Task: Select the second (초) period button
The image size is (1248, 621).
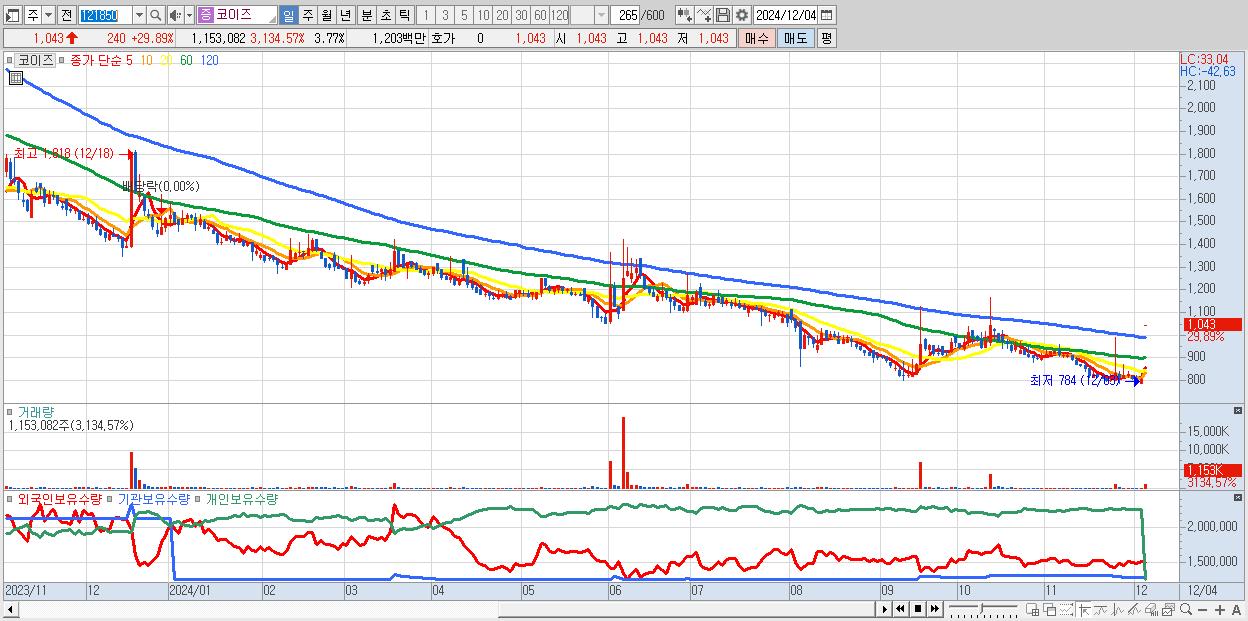Action: [x=386, y=15]
